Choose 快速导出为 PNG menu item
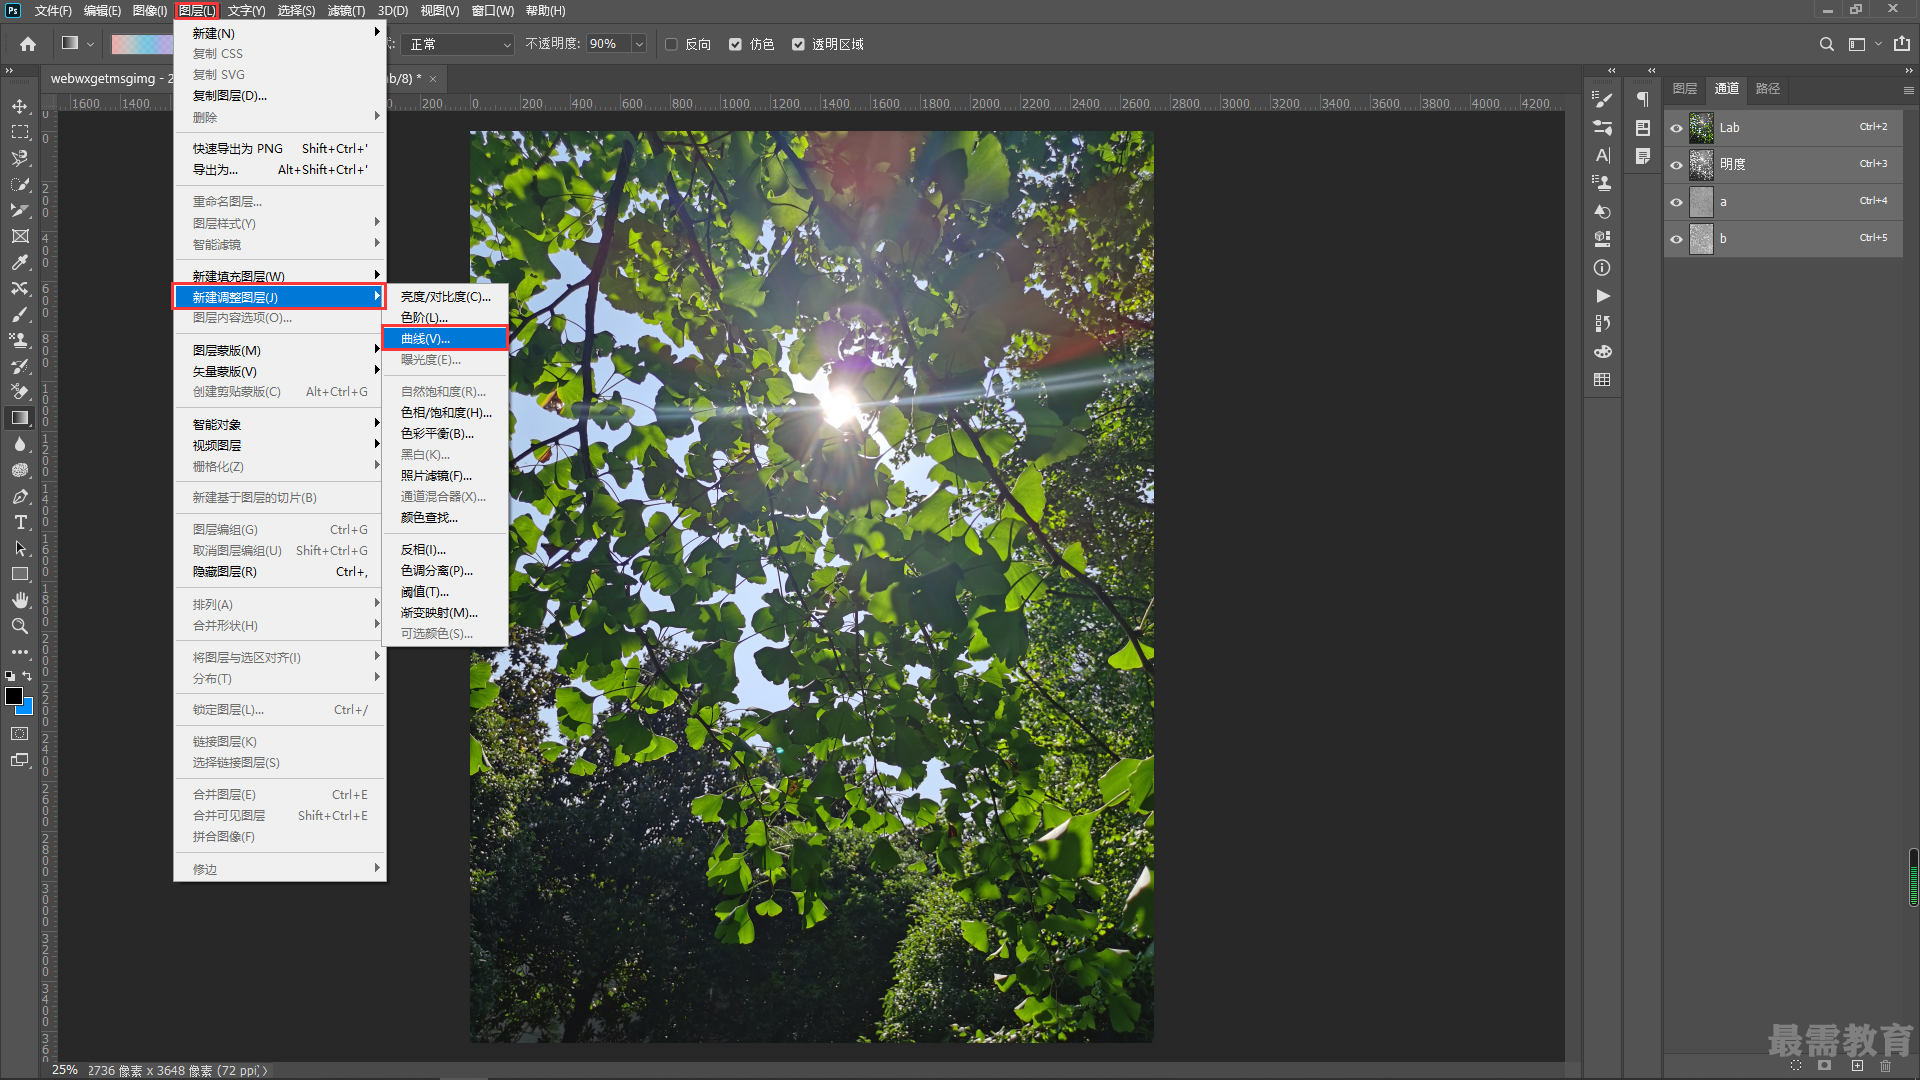 (280, 148)
